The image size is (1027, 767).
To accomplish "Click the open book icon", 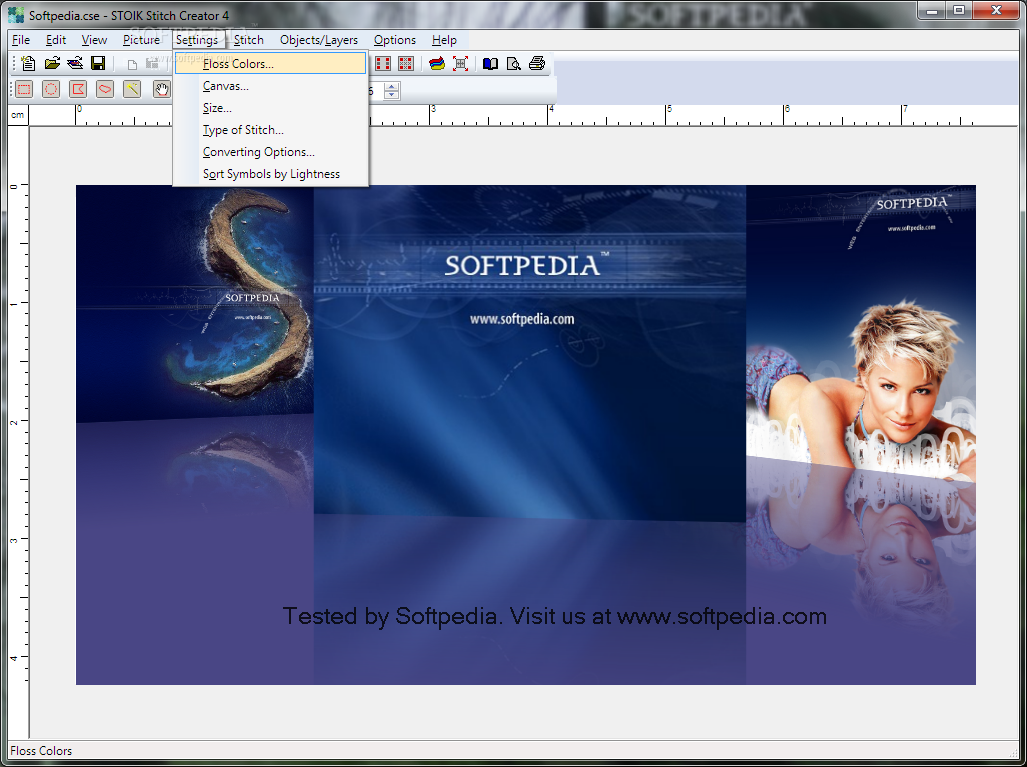I will [x=490, y=64].
